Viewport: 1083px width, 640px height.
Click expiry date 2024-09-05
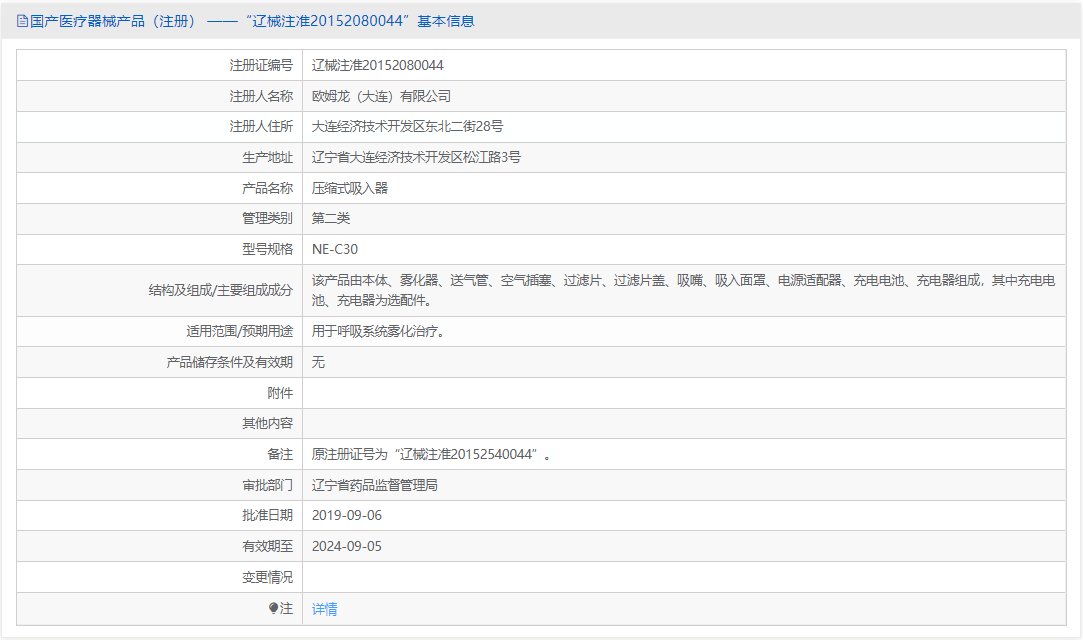tap(347, 546)
